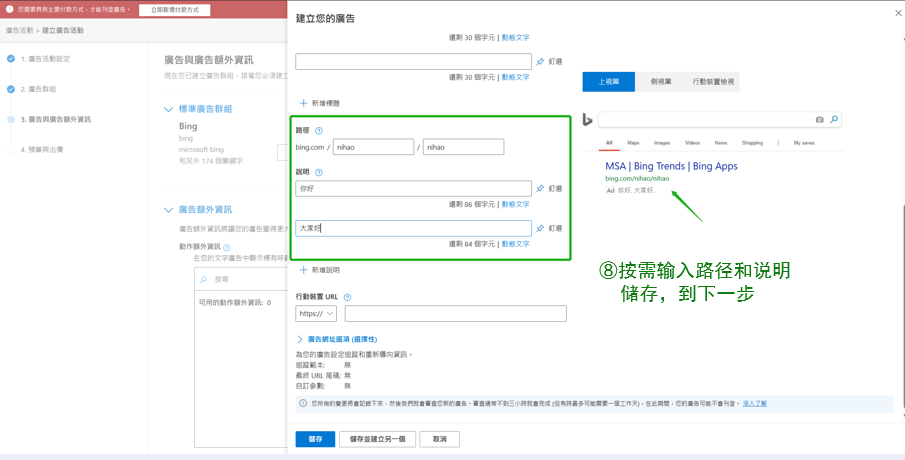Select the News tab in ad preview
905x460 pixels.
coord(720,143)
